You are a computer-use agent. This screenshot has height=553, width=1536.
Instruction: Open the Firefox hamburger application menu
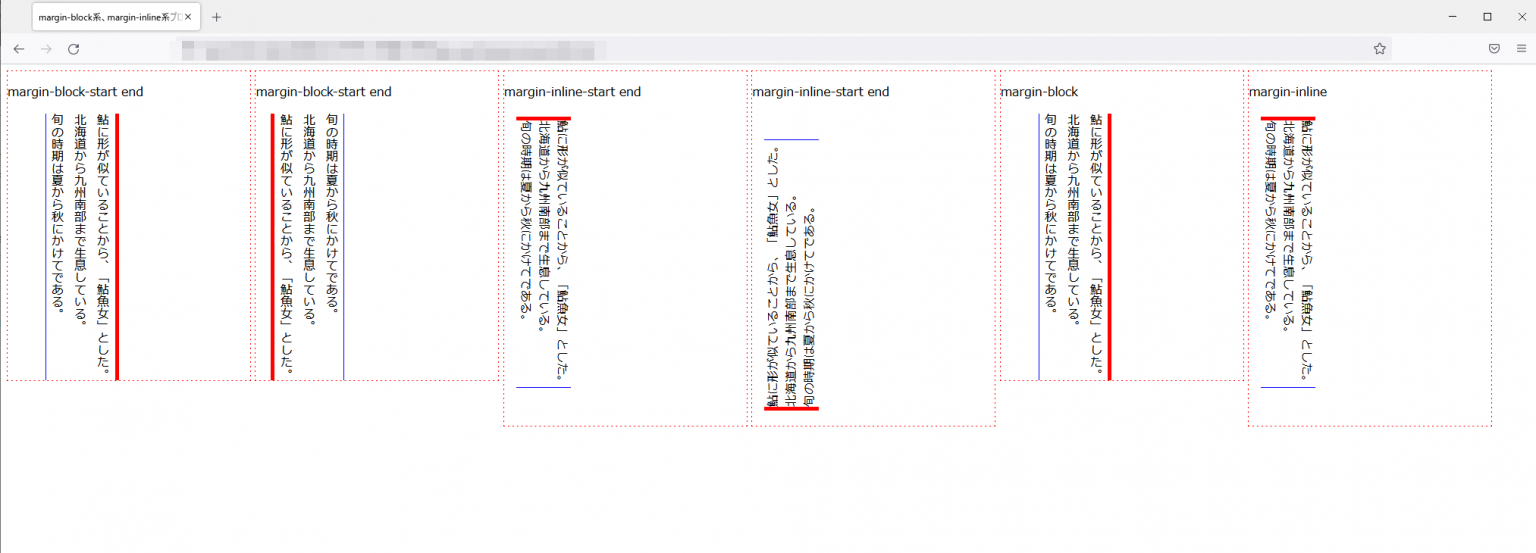coord(1521,49)
